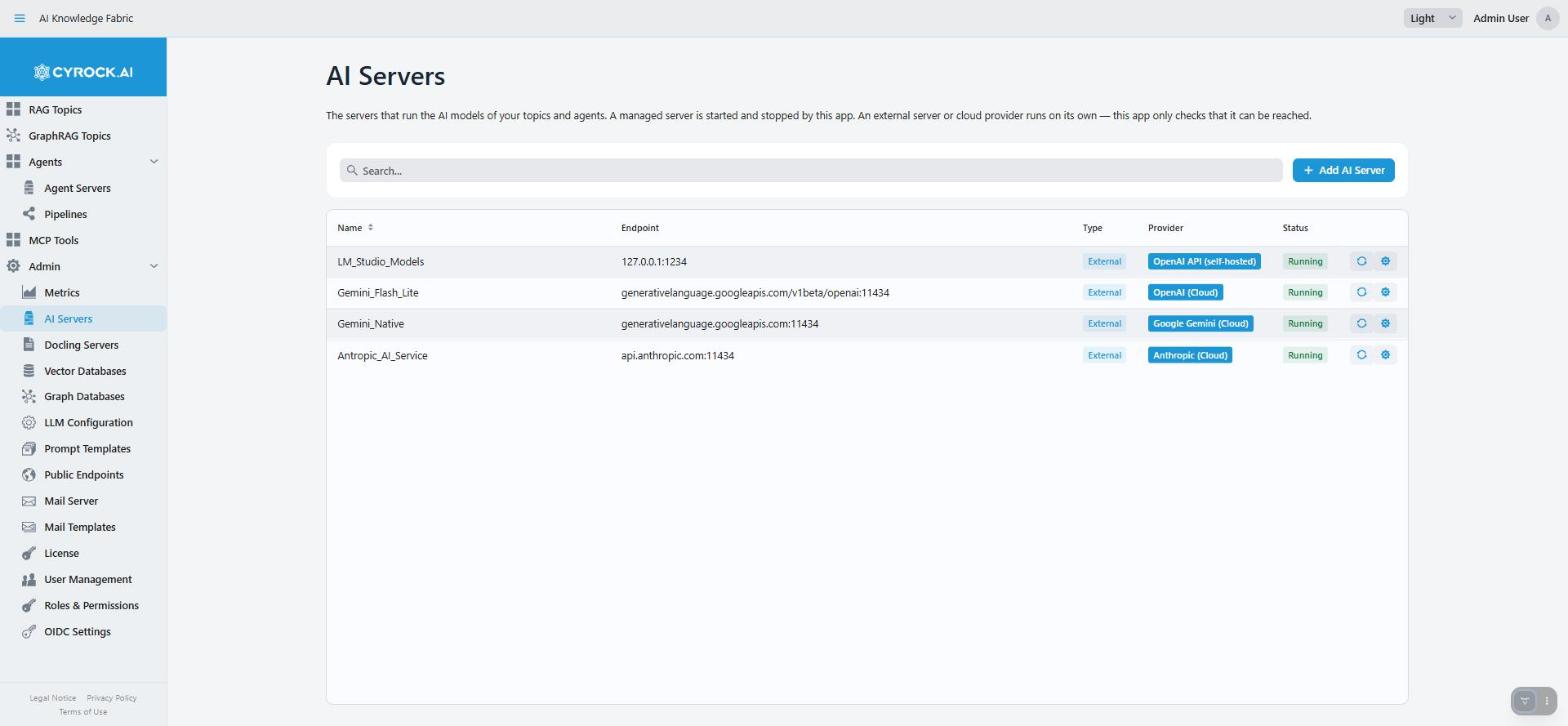Image resolution: width=1568 pixels, height=726 pixels.
Task: Open settings gear for LM_Studio_Models
Action: 1385,261
